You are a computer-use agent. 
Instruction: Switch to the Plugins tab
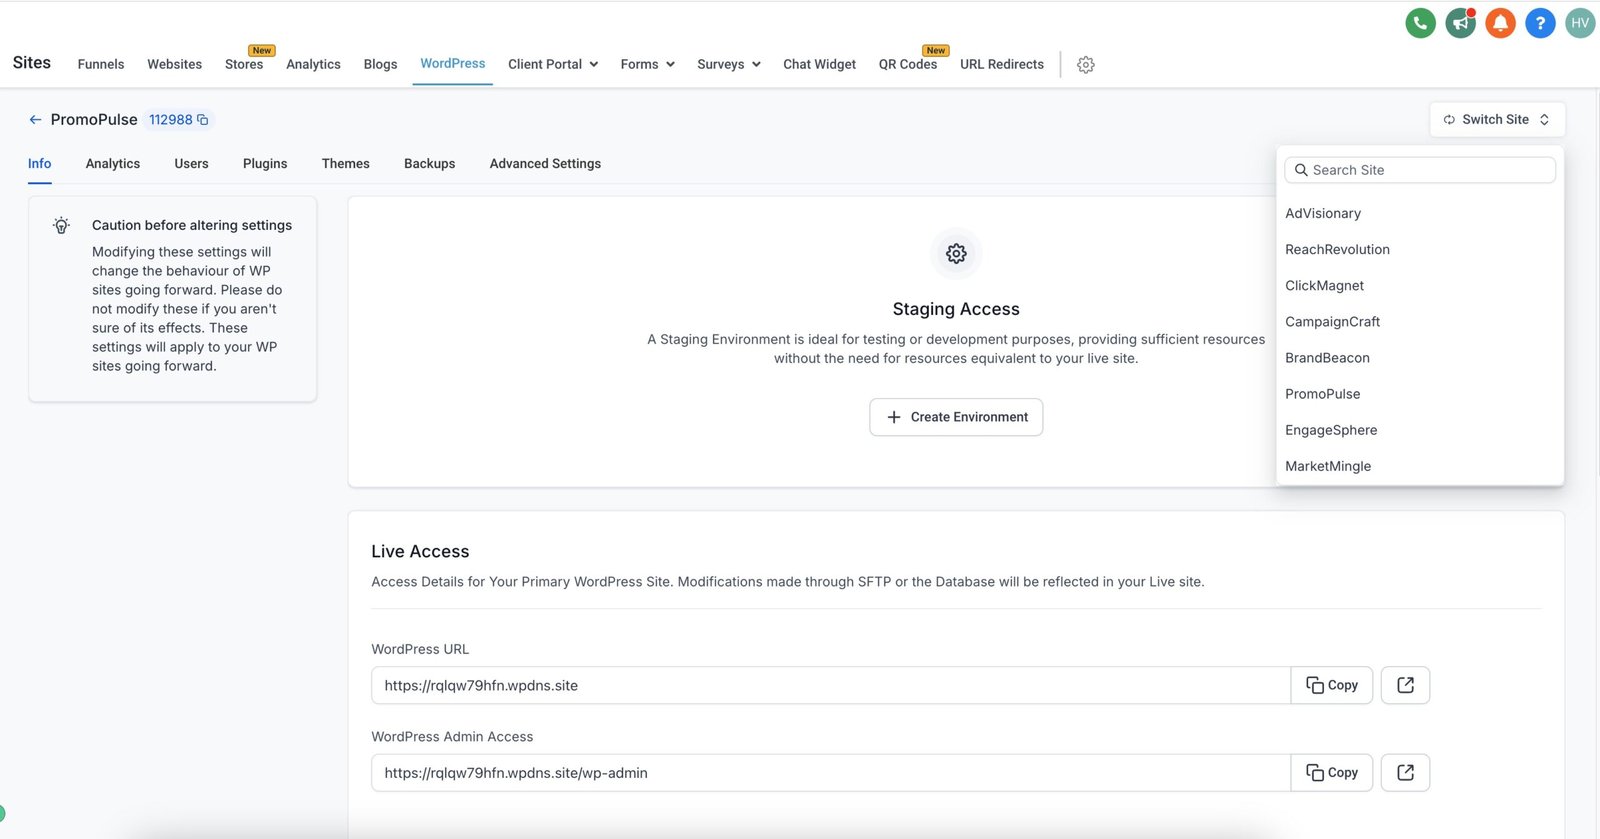[265, 164]
